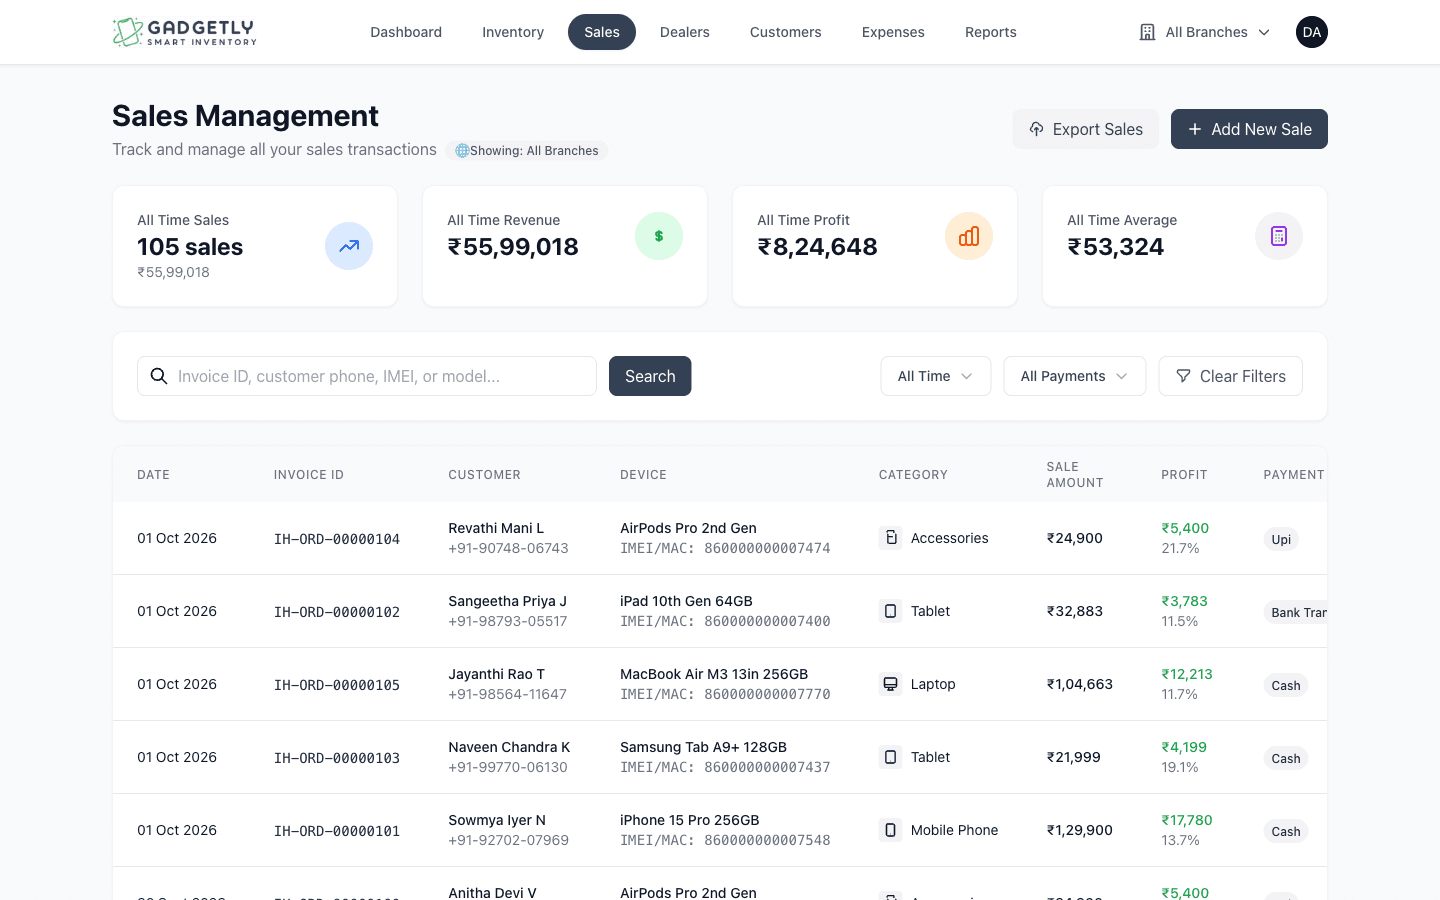Click invoice IH-ORD-00000105

337,685
